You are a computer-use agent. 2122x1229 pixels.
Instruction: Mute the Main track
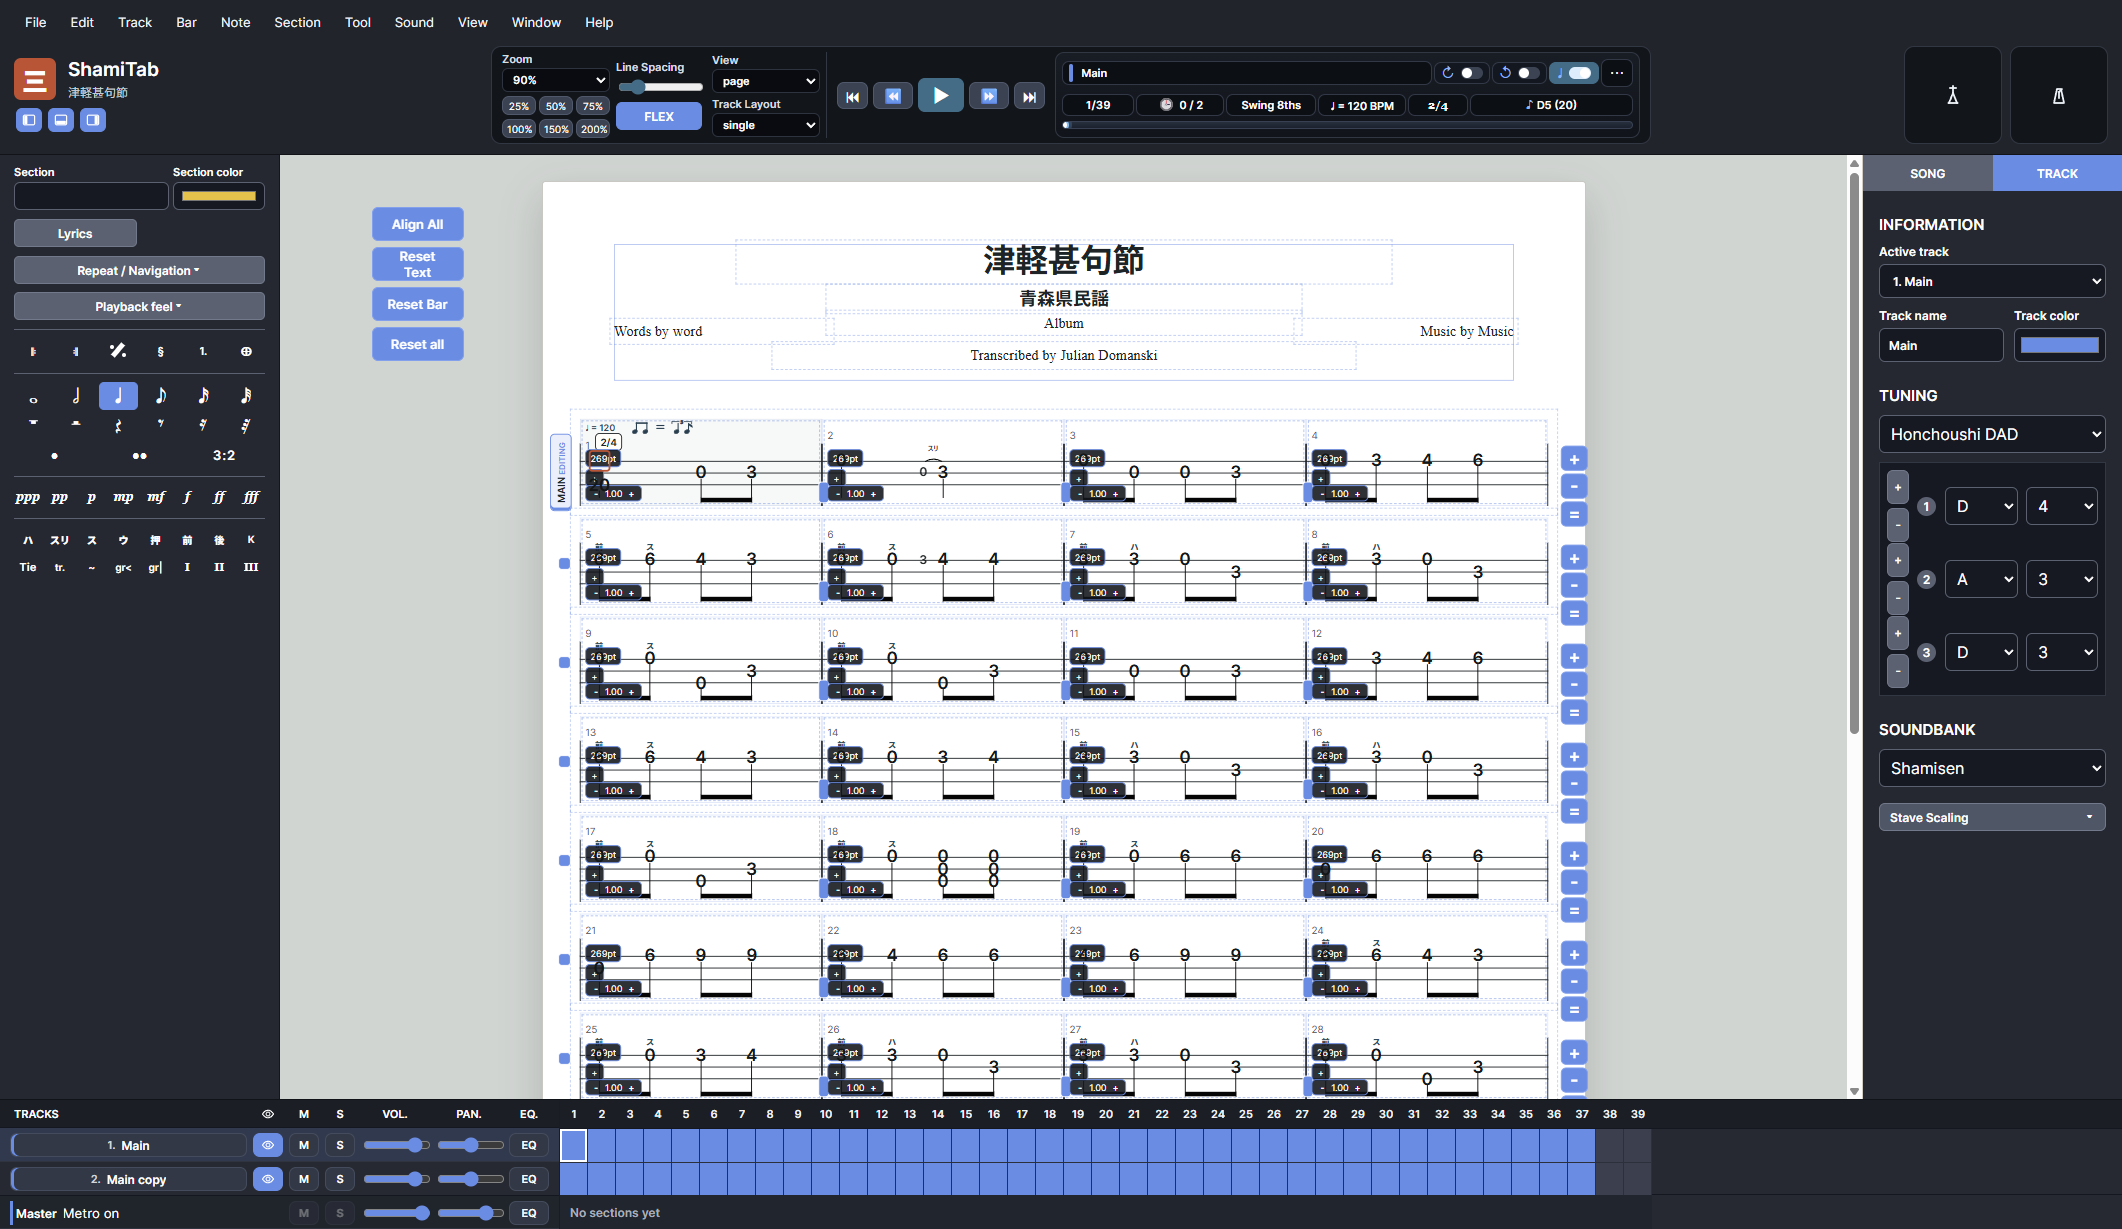click(x=304, y=1145)
